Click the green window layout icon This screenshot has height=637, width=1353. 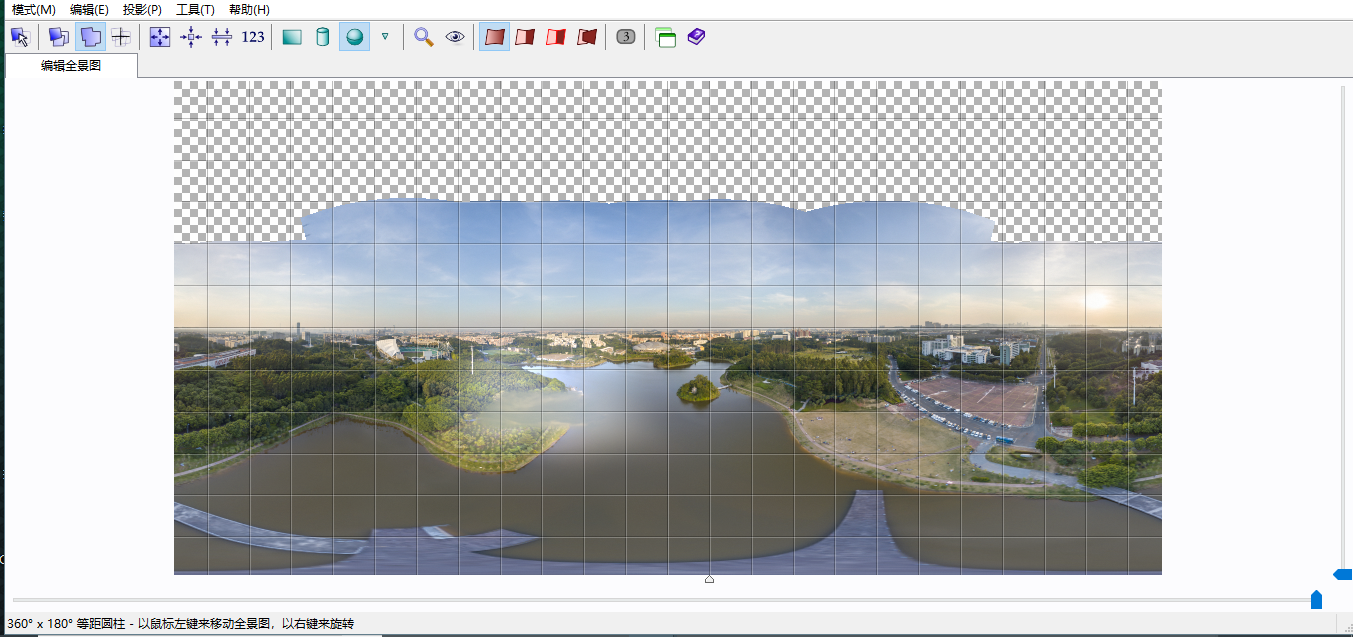665,37
